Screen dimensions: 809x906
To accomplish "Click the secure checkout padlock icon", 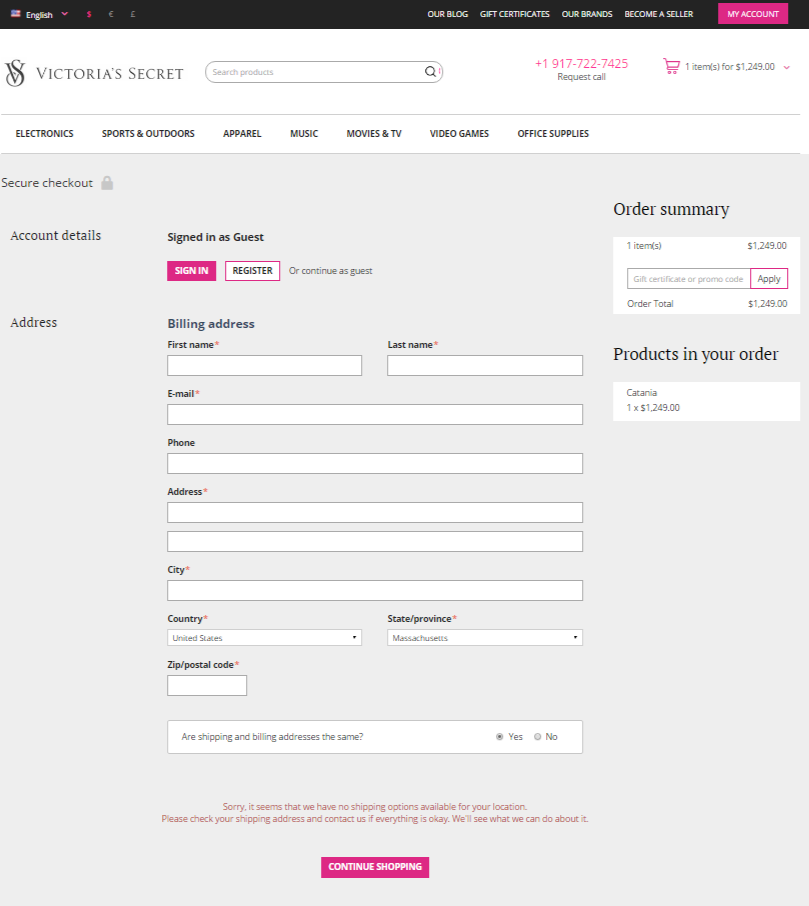I will 107,183.
